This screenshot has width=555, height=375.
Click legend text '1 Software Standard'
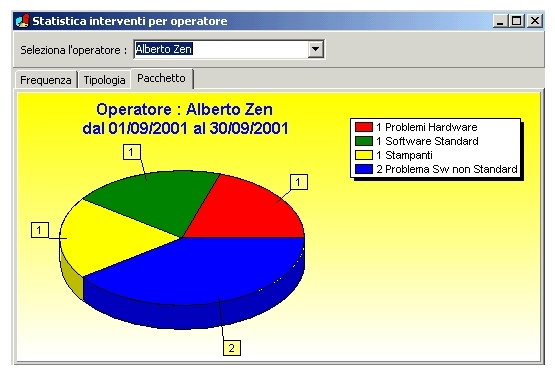click(427, 141)
